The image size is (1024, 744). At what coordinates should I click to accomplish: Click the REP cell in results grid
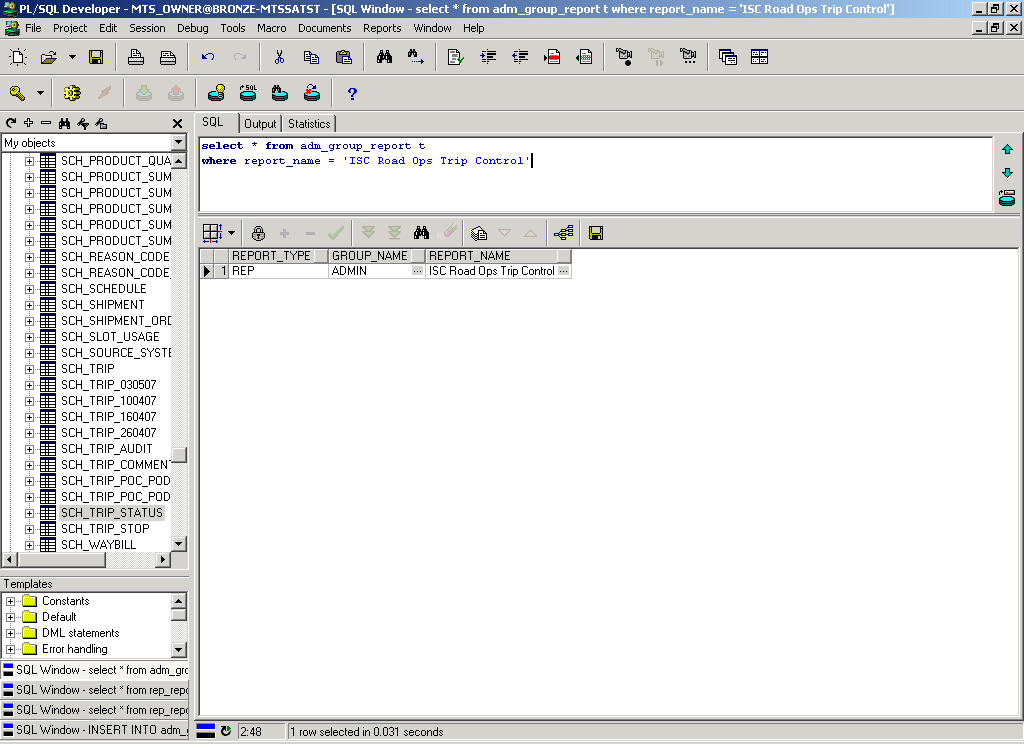coord(278,271)
